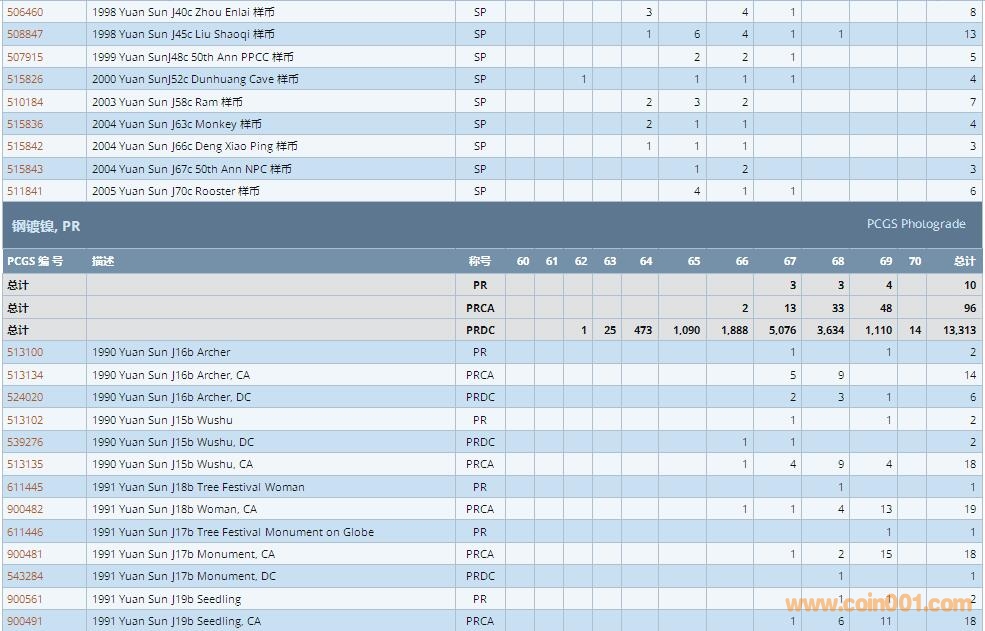Open PCGS number 513100 link

25,352
